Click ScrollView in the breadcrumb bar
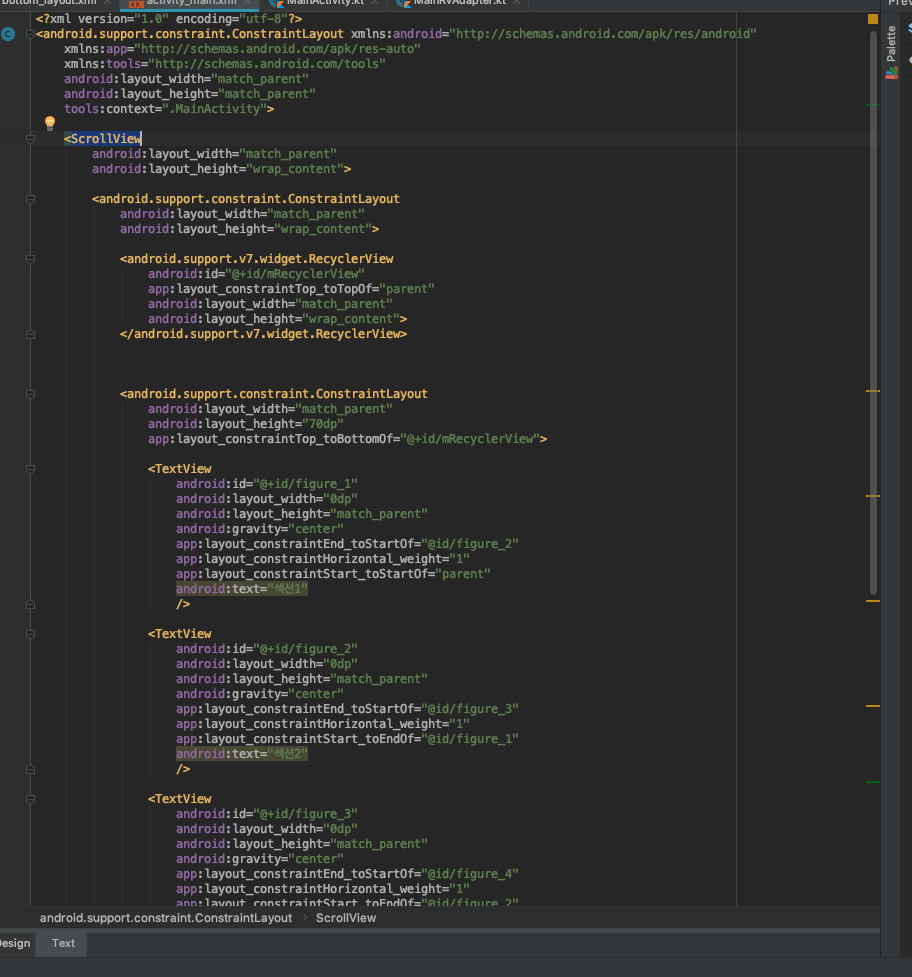 coord(346,918)
